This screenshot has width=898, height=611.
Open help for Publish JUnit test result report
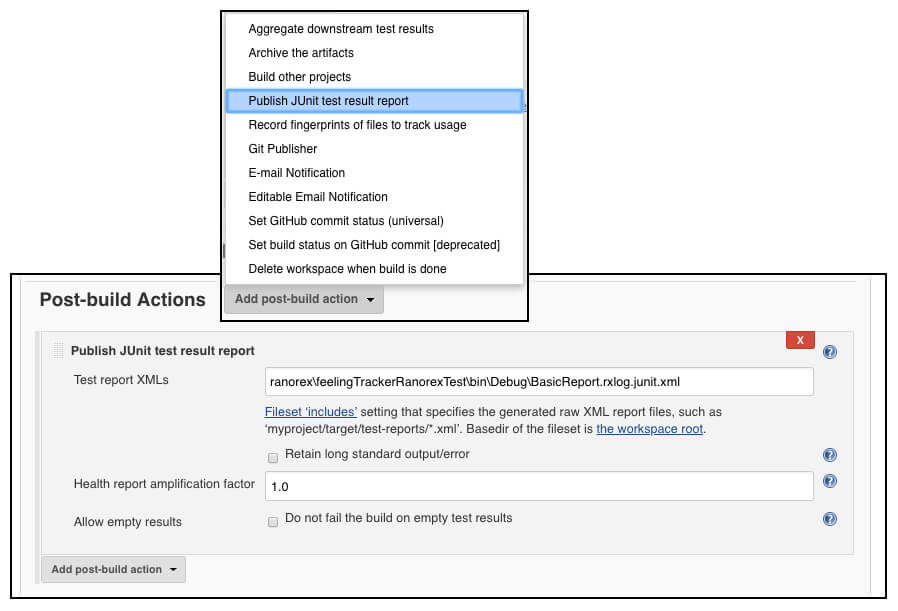tap(829, 352)
